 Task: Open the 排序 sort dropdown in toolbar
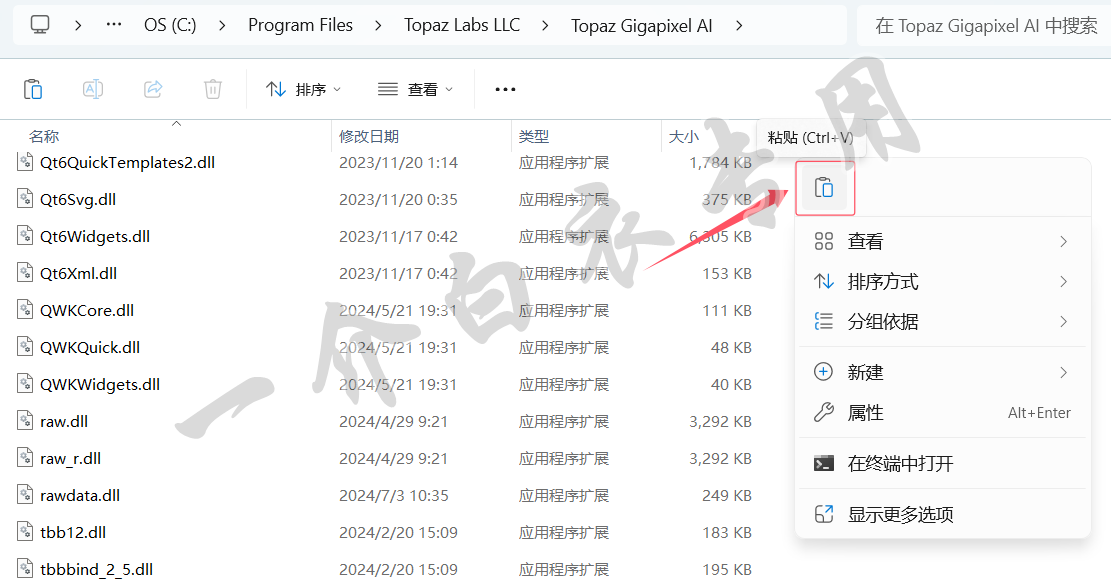(x=303, y=89)
